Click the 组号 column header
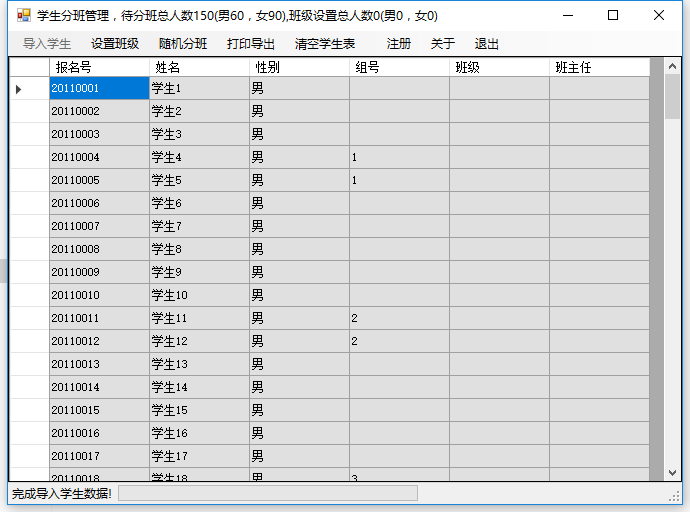The width and height of the screenshot is (690, 512). click(399, 67)
